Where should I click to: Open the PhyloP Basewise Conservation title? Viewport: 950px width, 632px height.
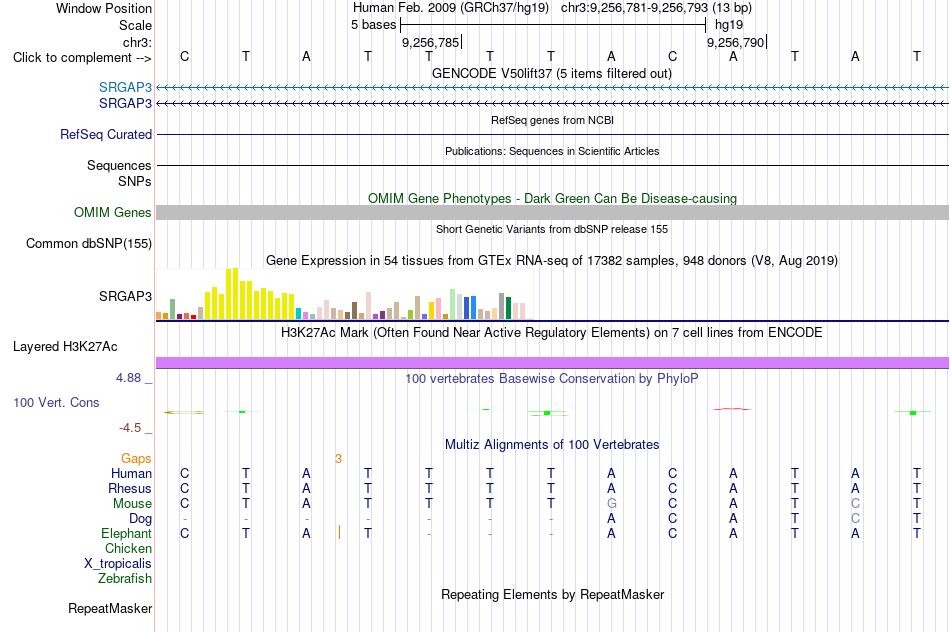(x=552, y=379)
